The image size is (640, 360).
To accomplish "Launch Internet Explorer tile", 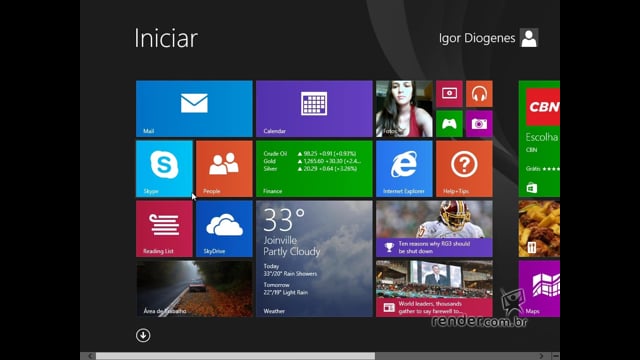I will tap(404, 169).
